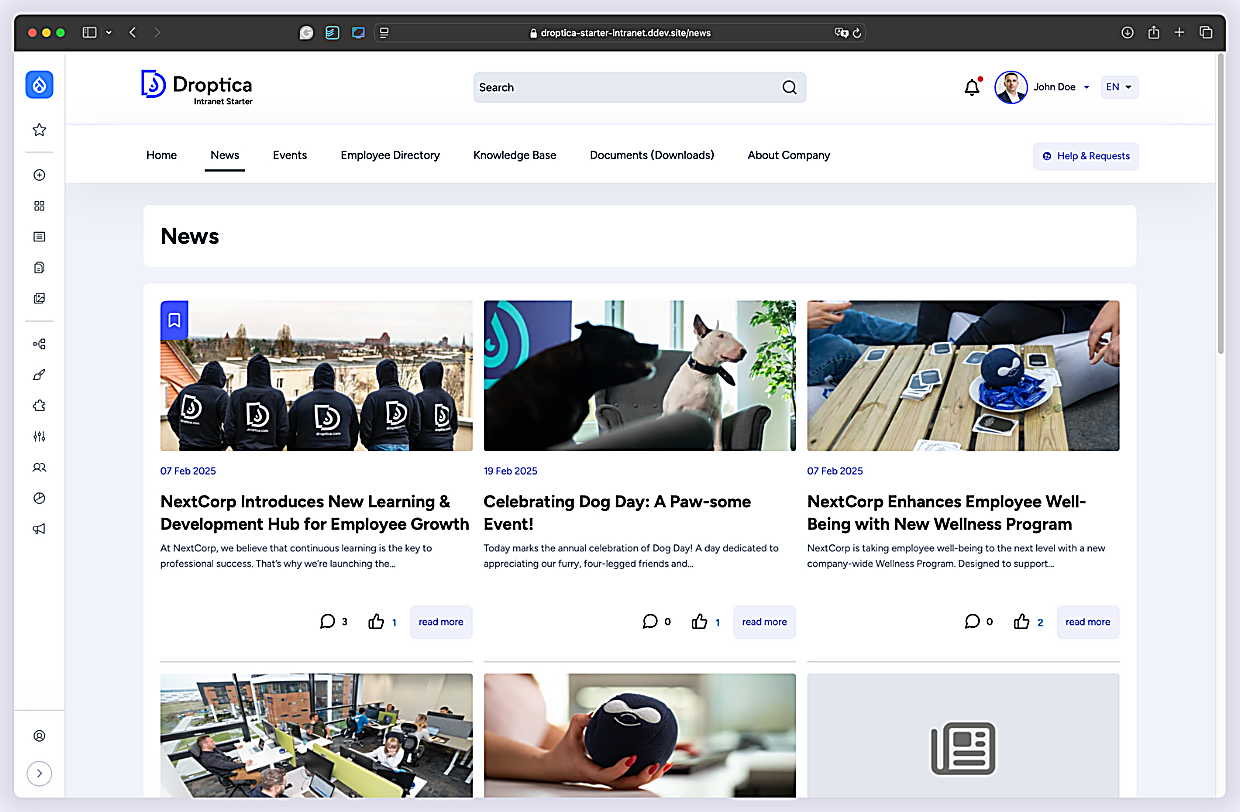Open Celebrating Dog Day: A Paw-some Event title
1240x812 pixels.
[x=617, y=513]
